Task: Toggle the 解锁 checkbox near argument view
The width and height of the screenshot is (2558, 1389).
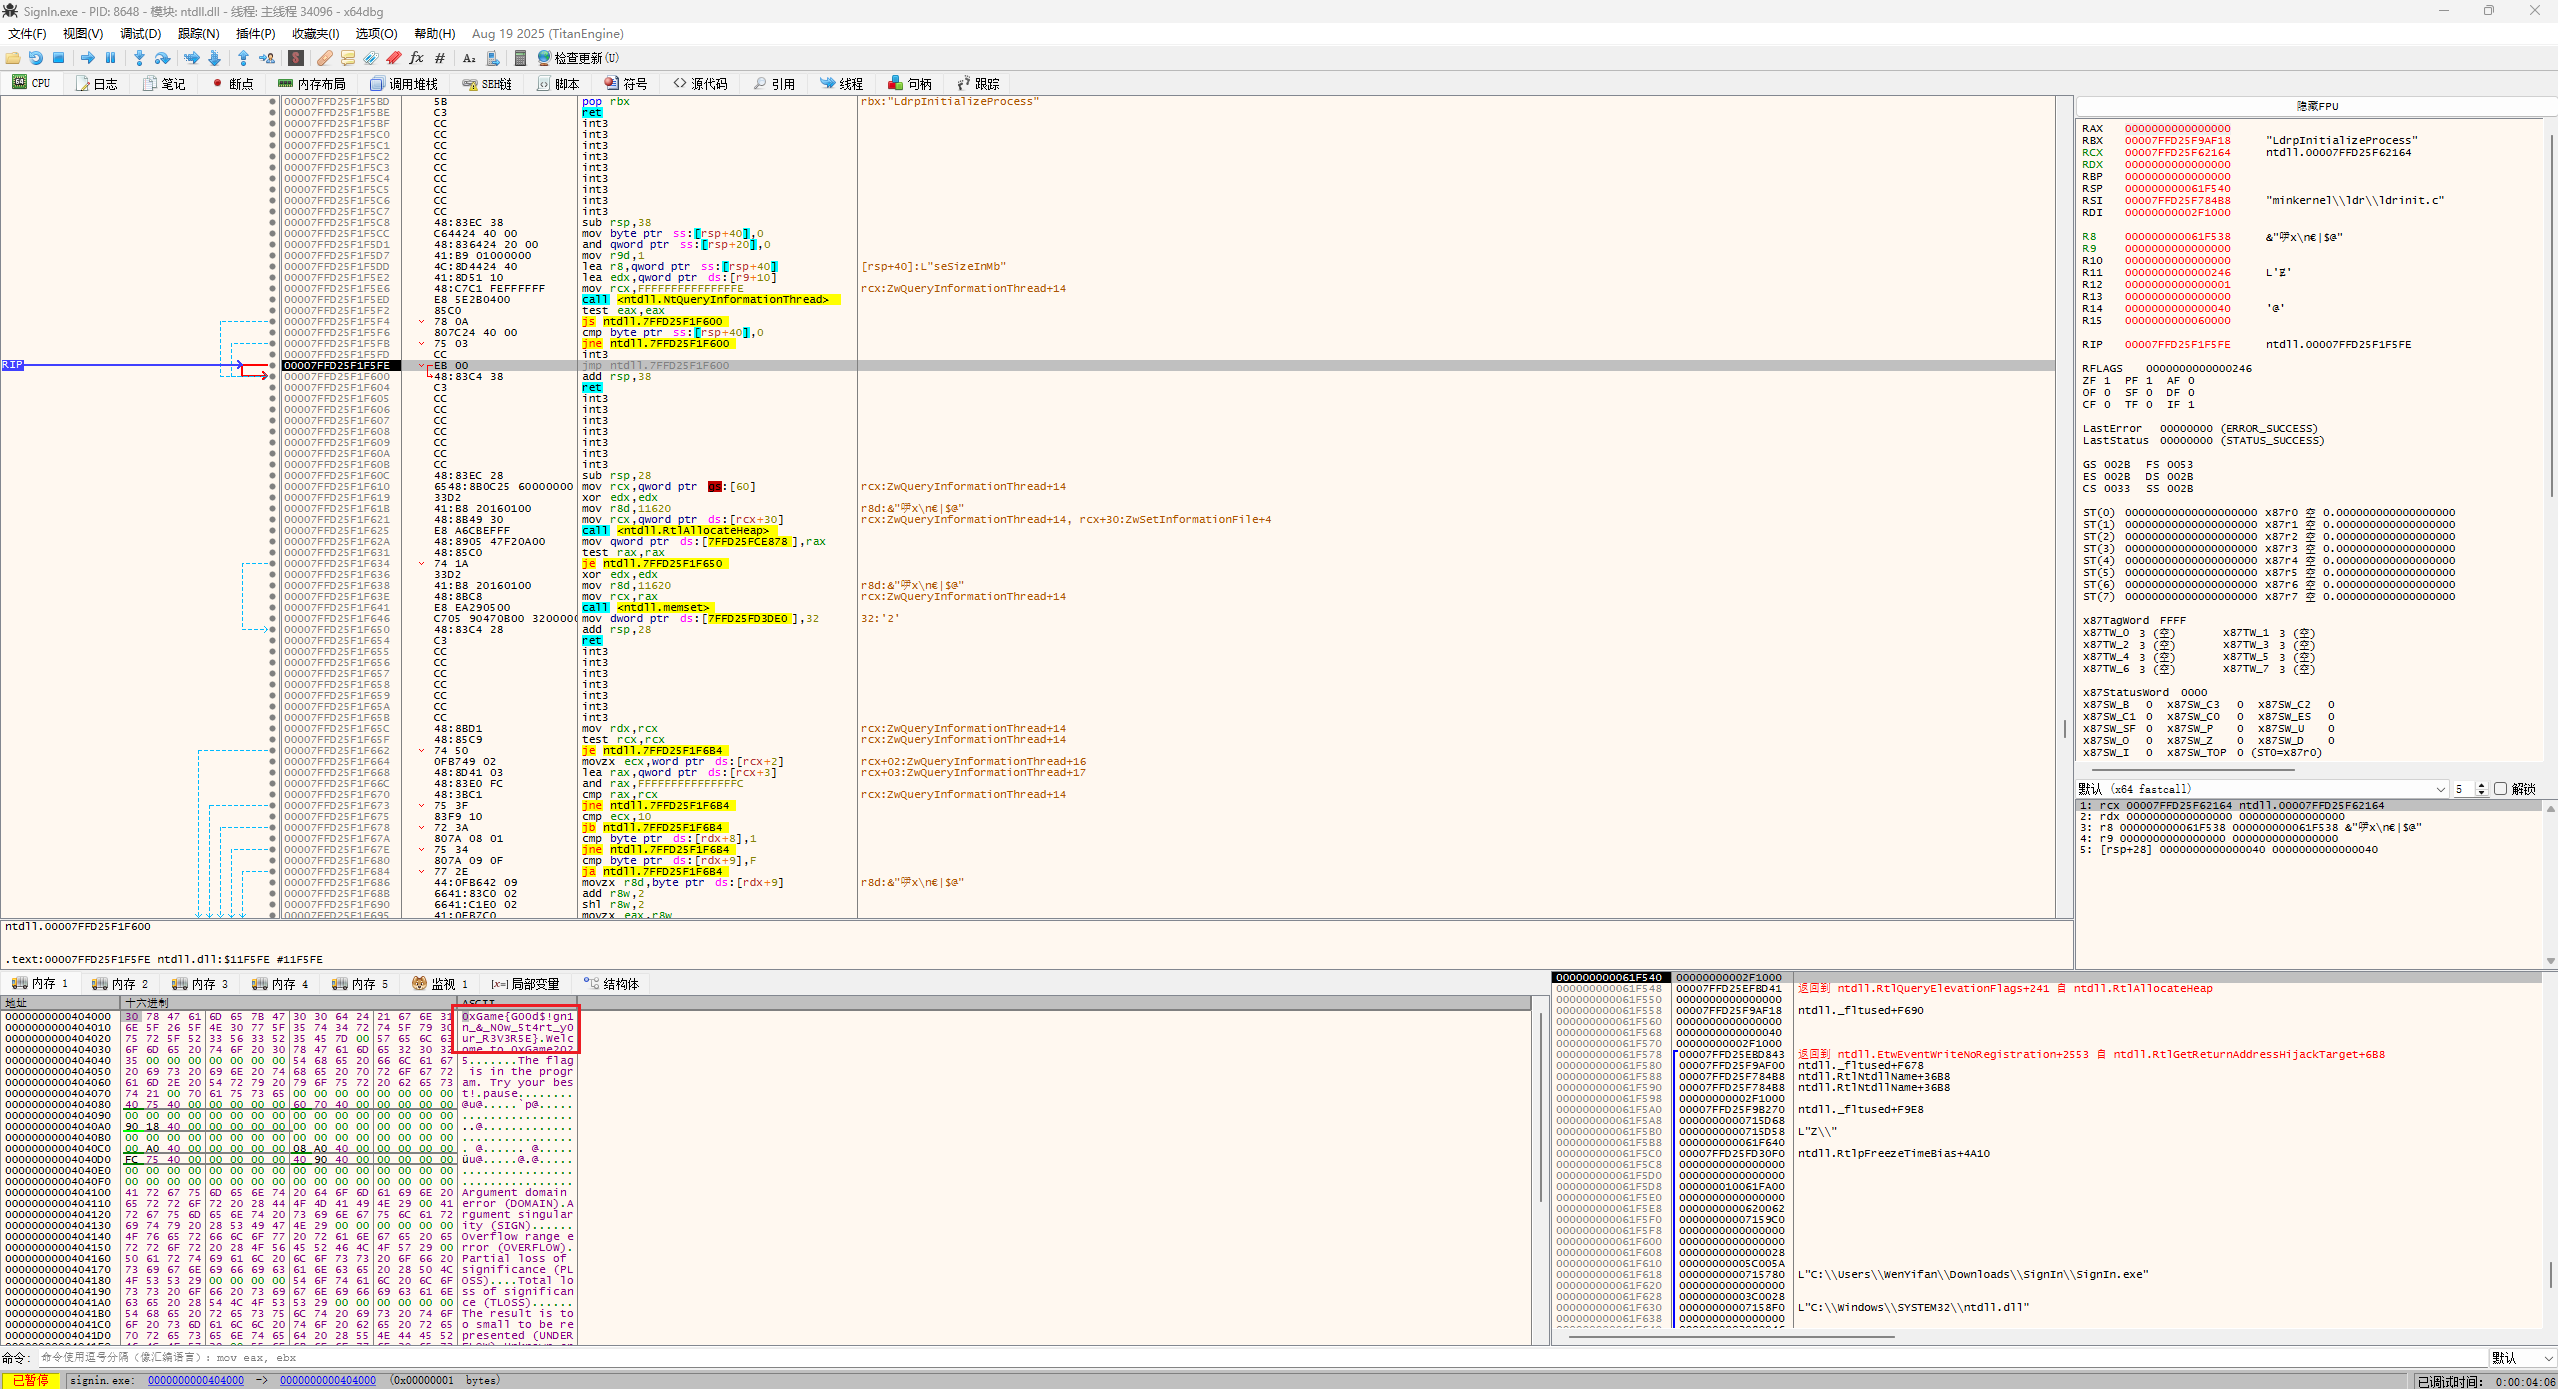Action: pos(2502,789)
